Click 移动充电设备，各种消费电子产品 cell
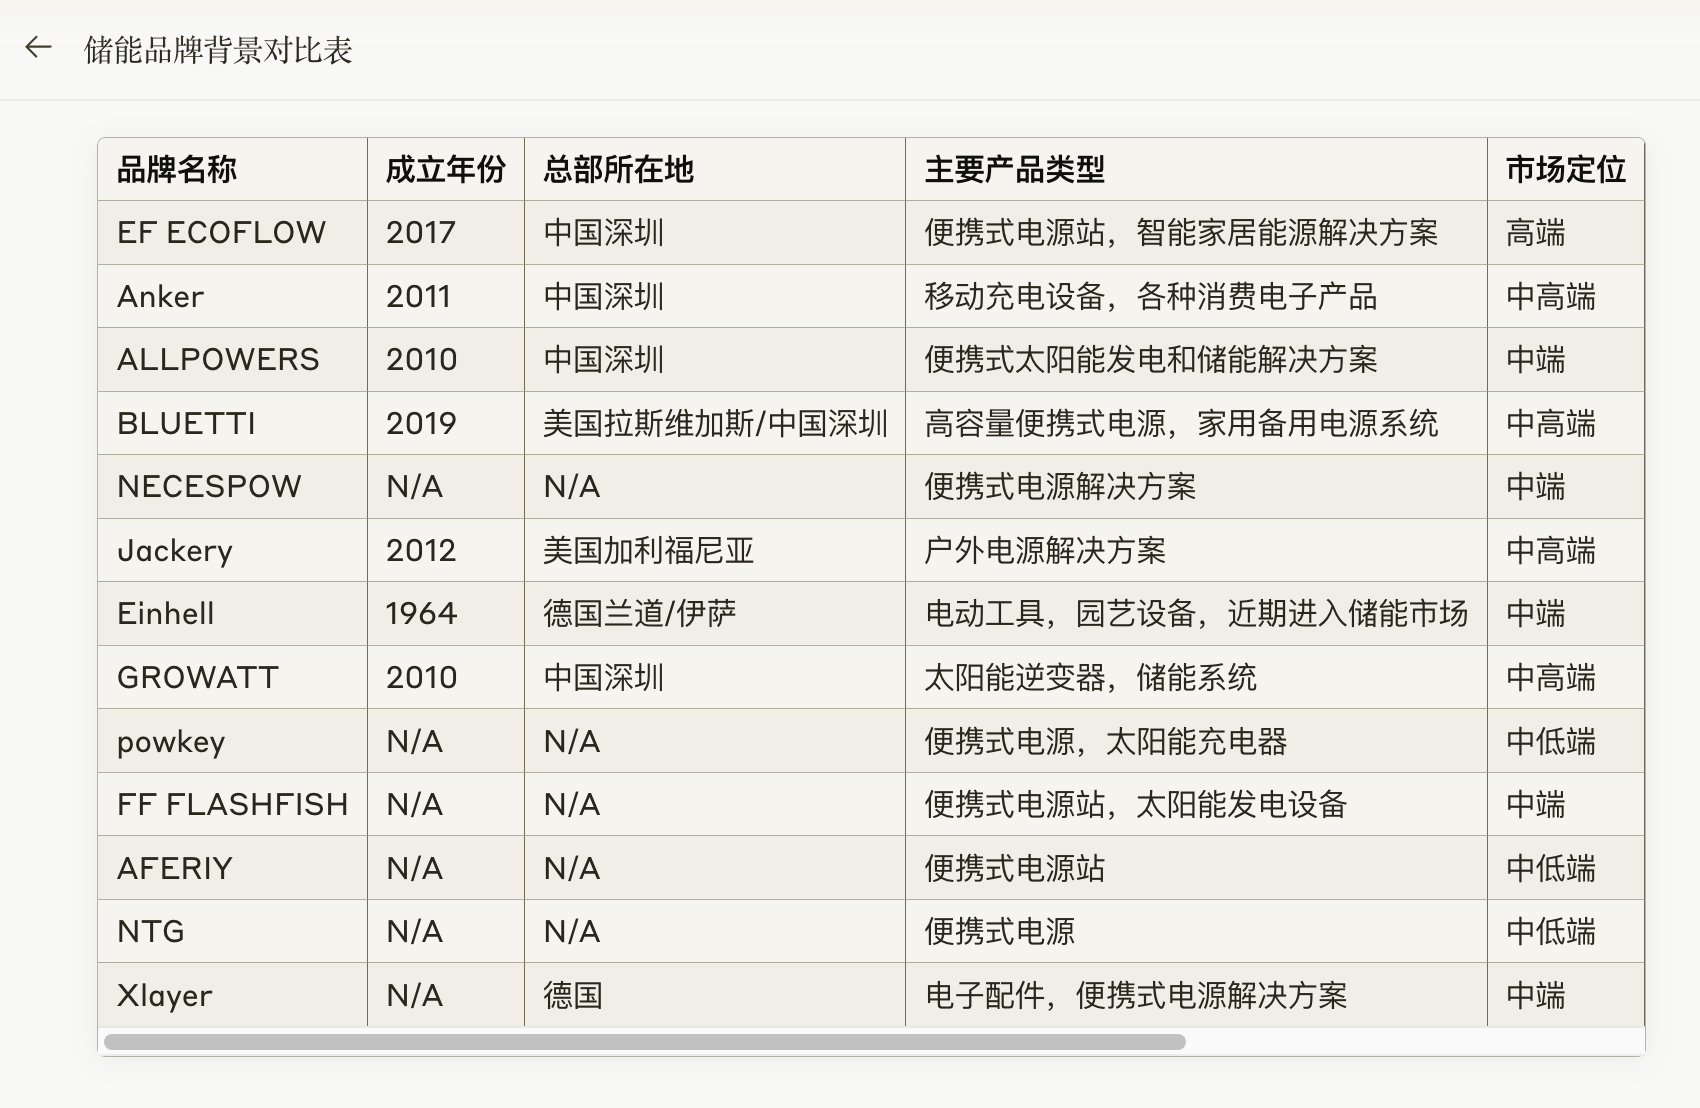Image resolution: width=1700 pixels, height=1108 pixels. (x=1197, y=296)
